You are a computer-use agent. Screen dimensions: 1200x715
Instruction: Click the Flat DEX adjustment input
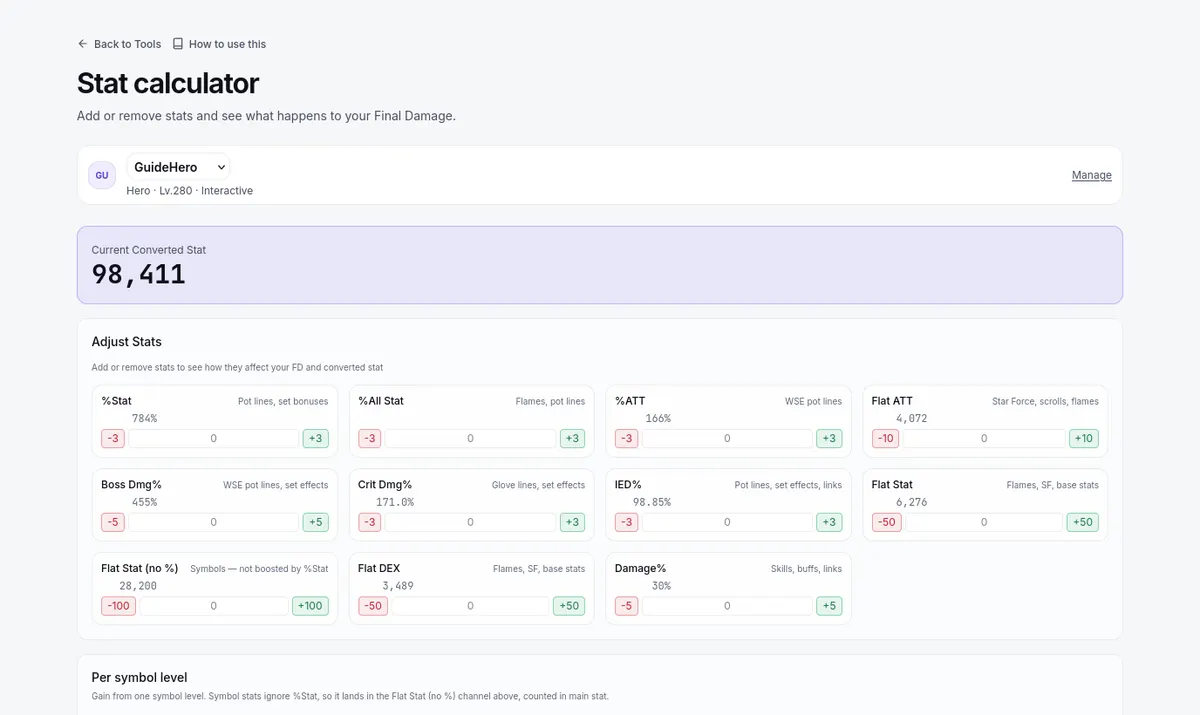pyautogui.click(x=470, y=606)
